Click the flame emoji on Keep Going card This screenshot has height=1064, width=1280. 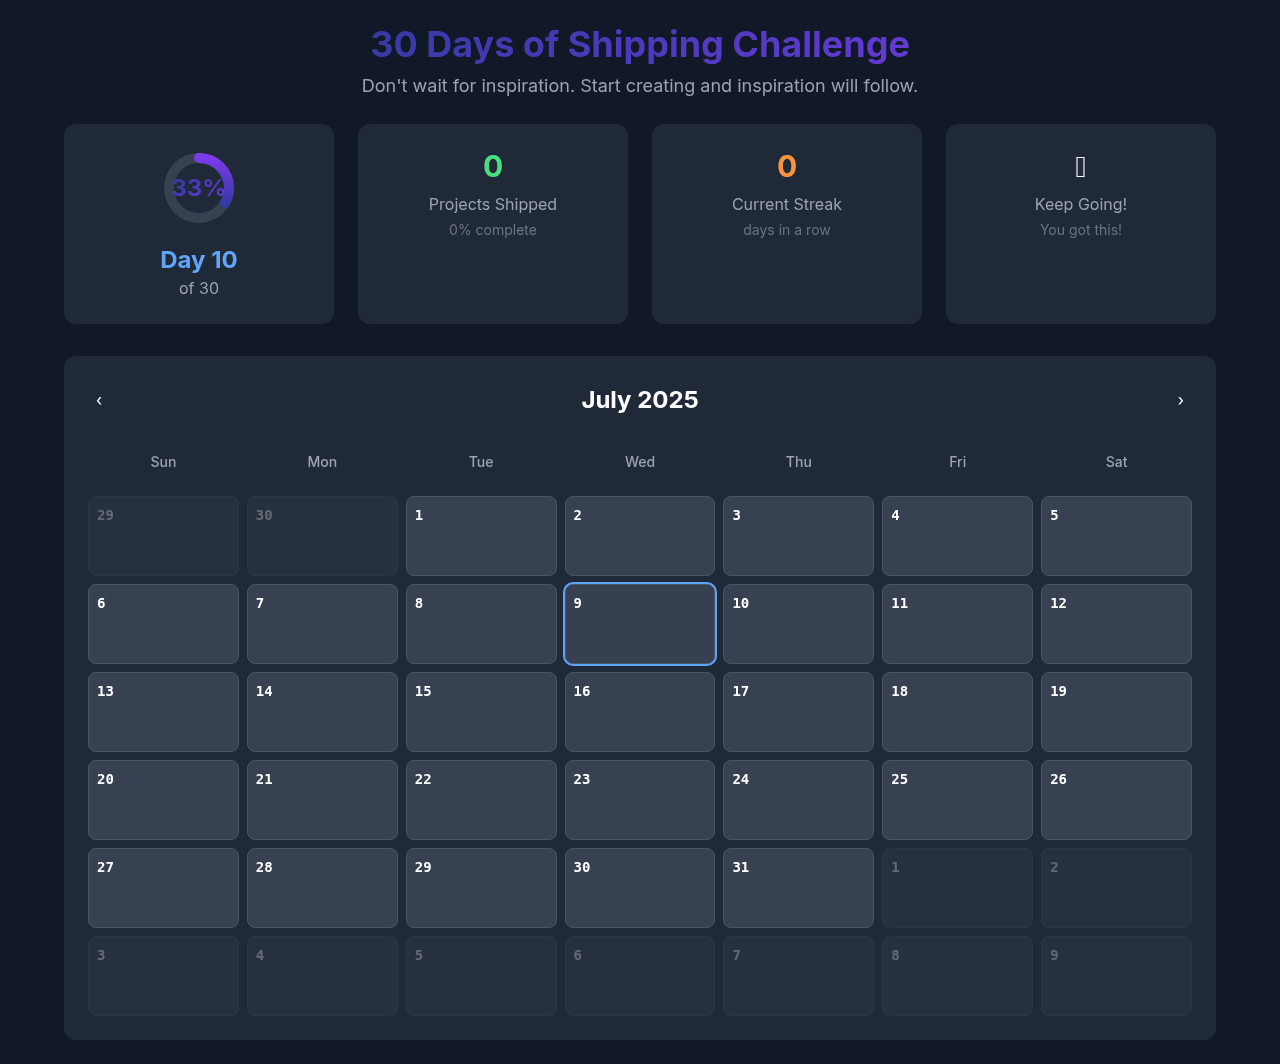point(1080,166)
